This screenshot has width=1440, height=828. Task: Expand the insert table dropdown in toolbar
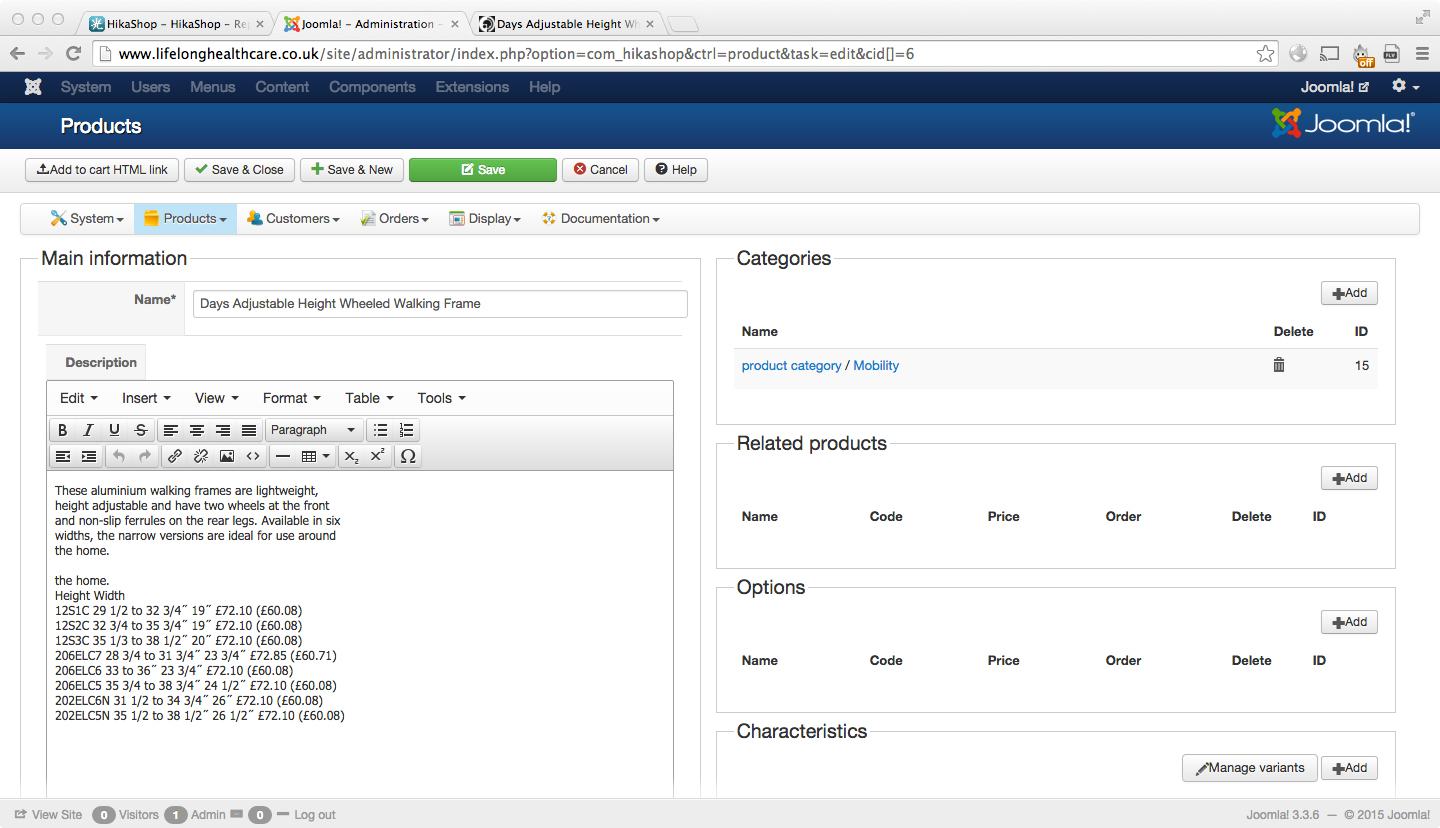click(316, 456)
